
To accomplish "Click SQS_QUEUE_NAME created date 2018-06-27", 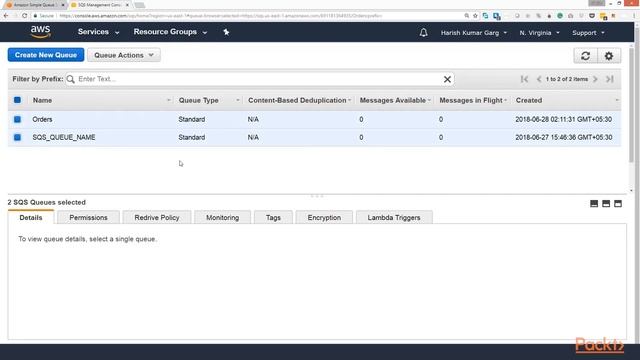I will pos(564,137).
